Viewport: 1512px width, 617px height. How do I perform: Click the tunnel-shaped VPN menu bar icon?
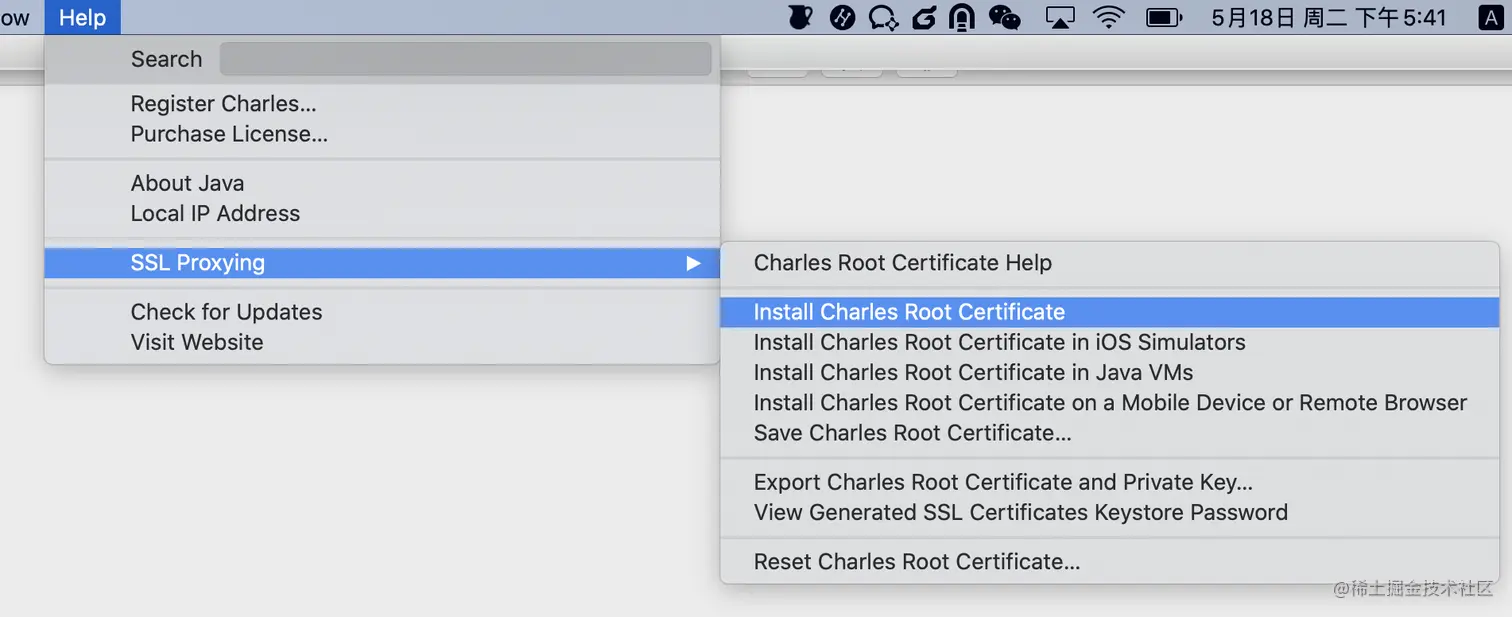click(x=962, y=17)
